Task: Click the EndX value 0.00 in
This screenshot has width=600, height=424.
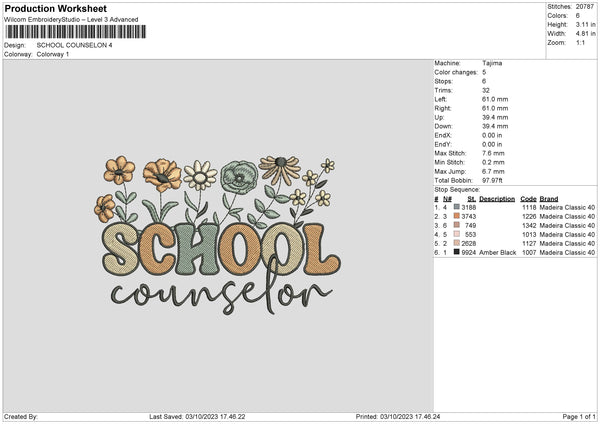Action: (492, 135)
